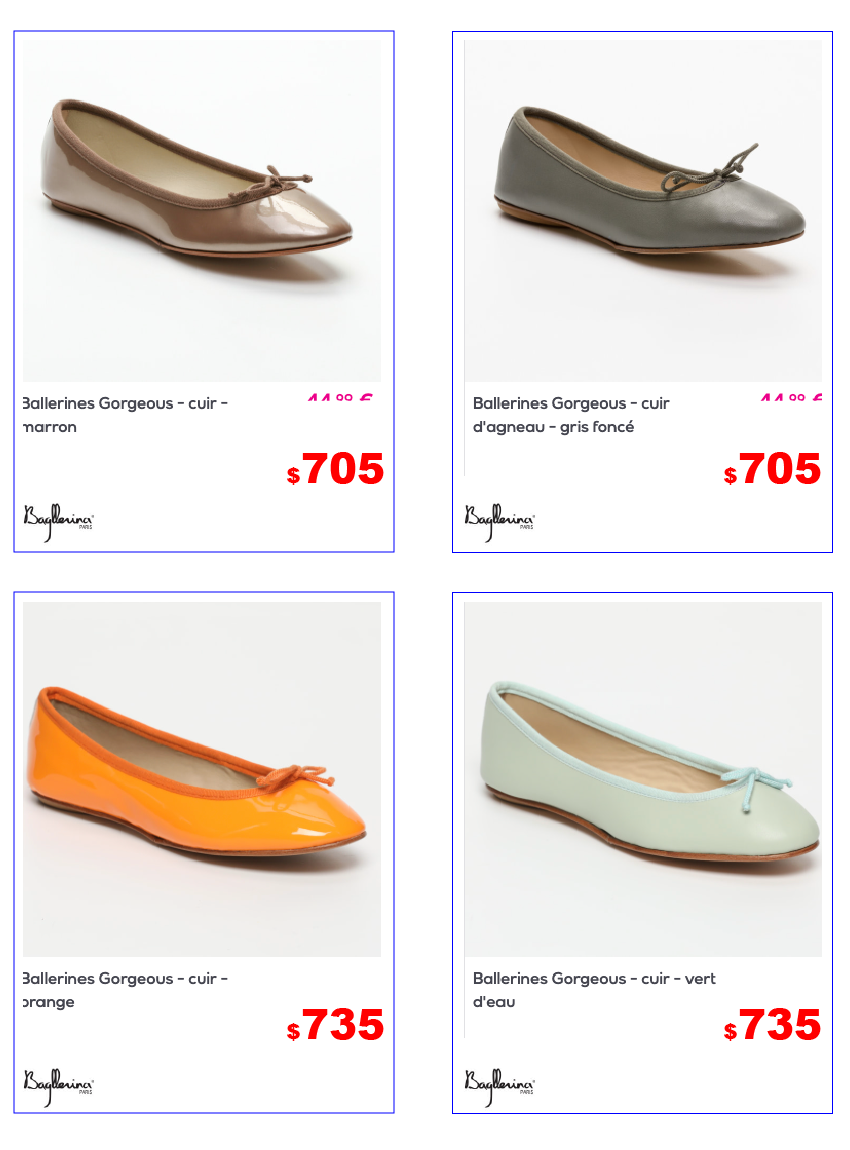
Task: Open the water-green ballerina shoe image
Action: 644,779
